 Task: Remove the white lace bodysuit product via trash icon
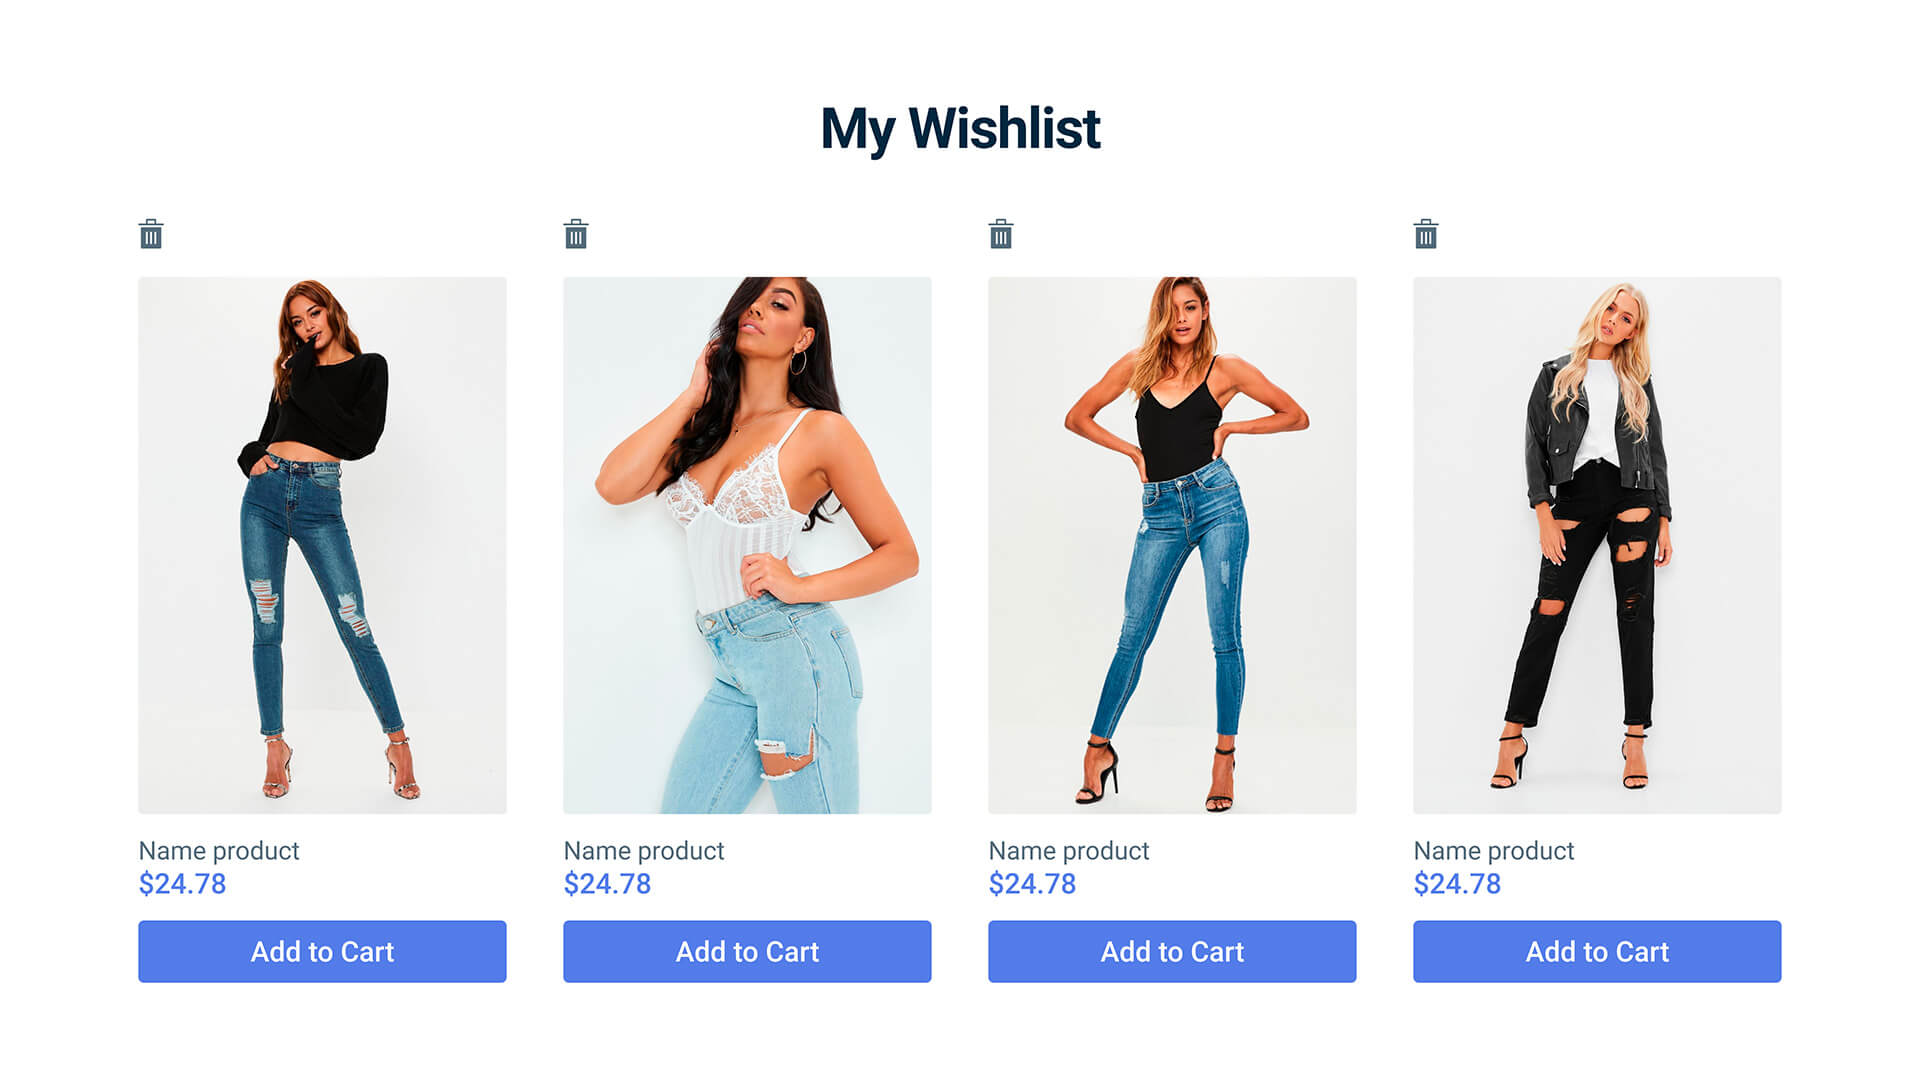pyautogui.click(x=576, y=234)
